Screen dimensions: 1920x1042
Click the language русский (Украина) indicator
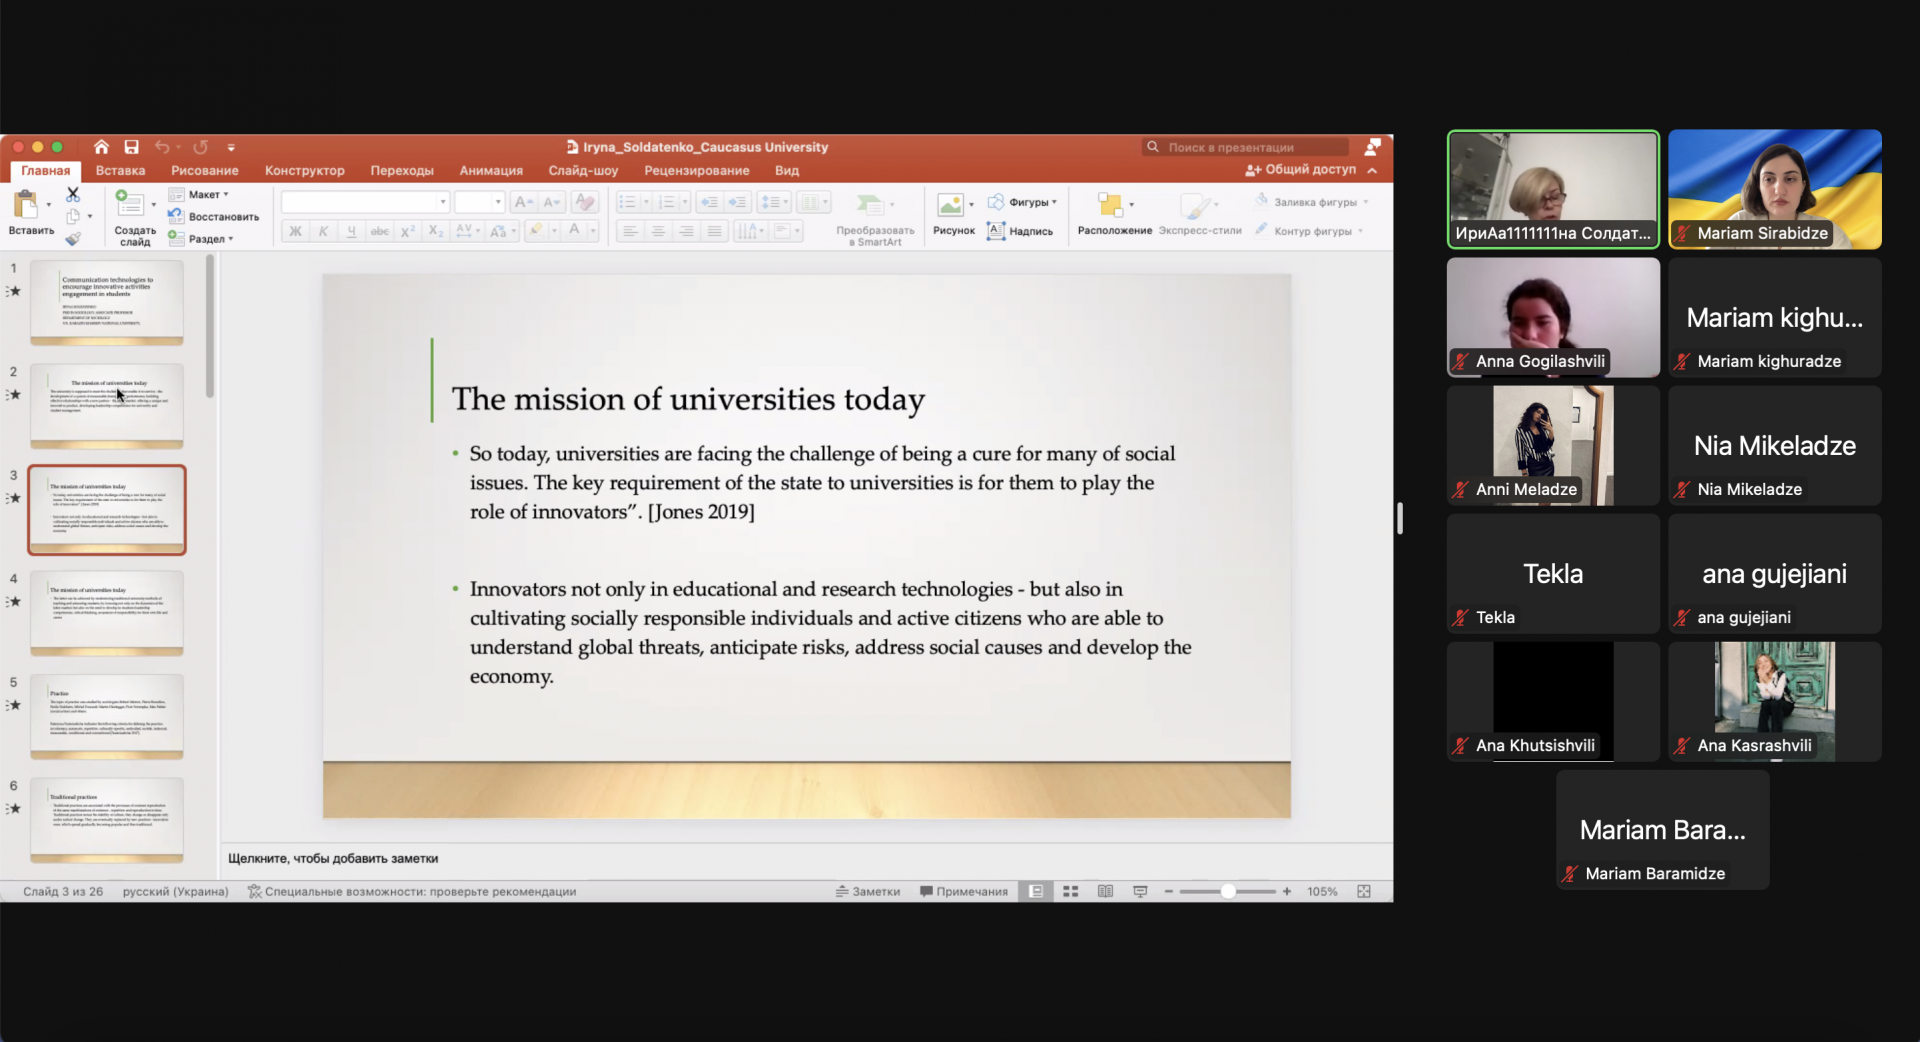(175, 891)
